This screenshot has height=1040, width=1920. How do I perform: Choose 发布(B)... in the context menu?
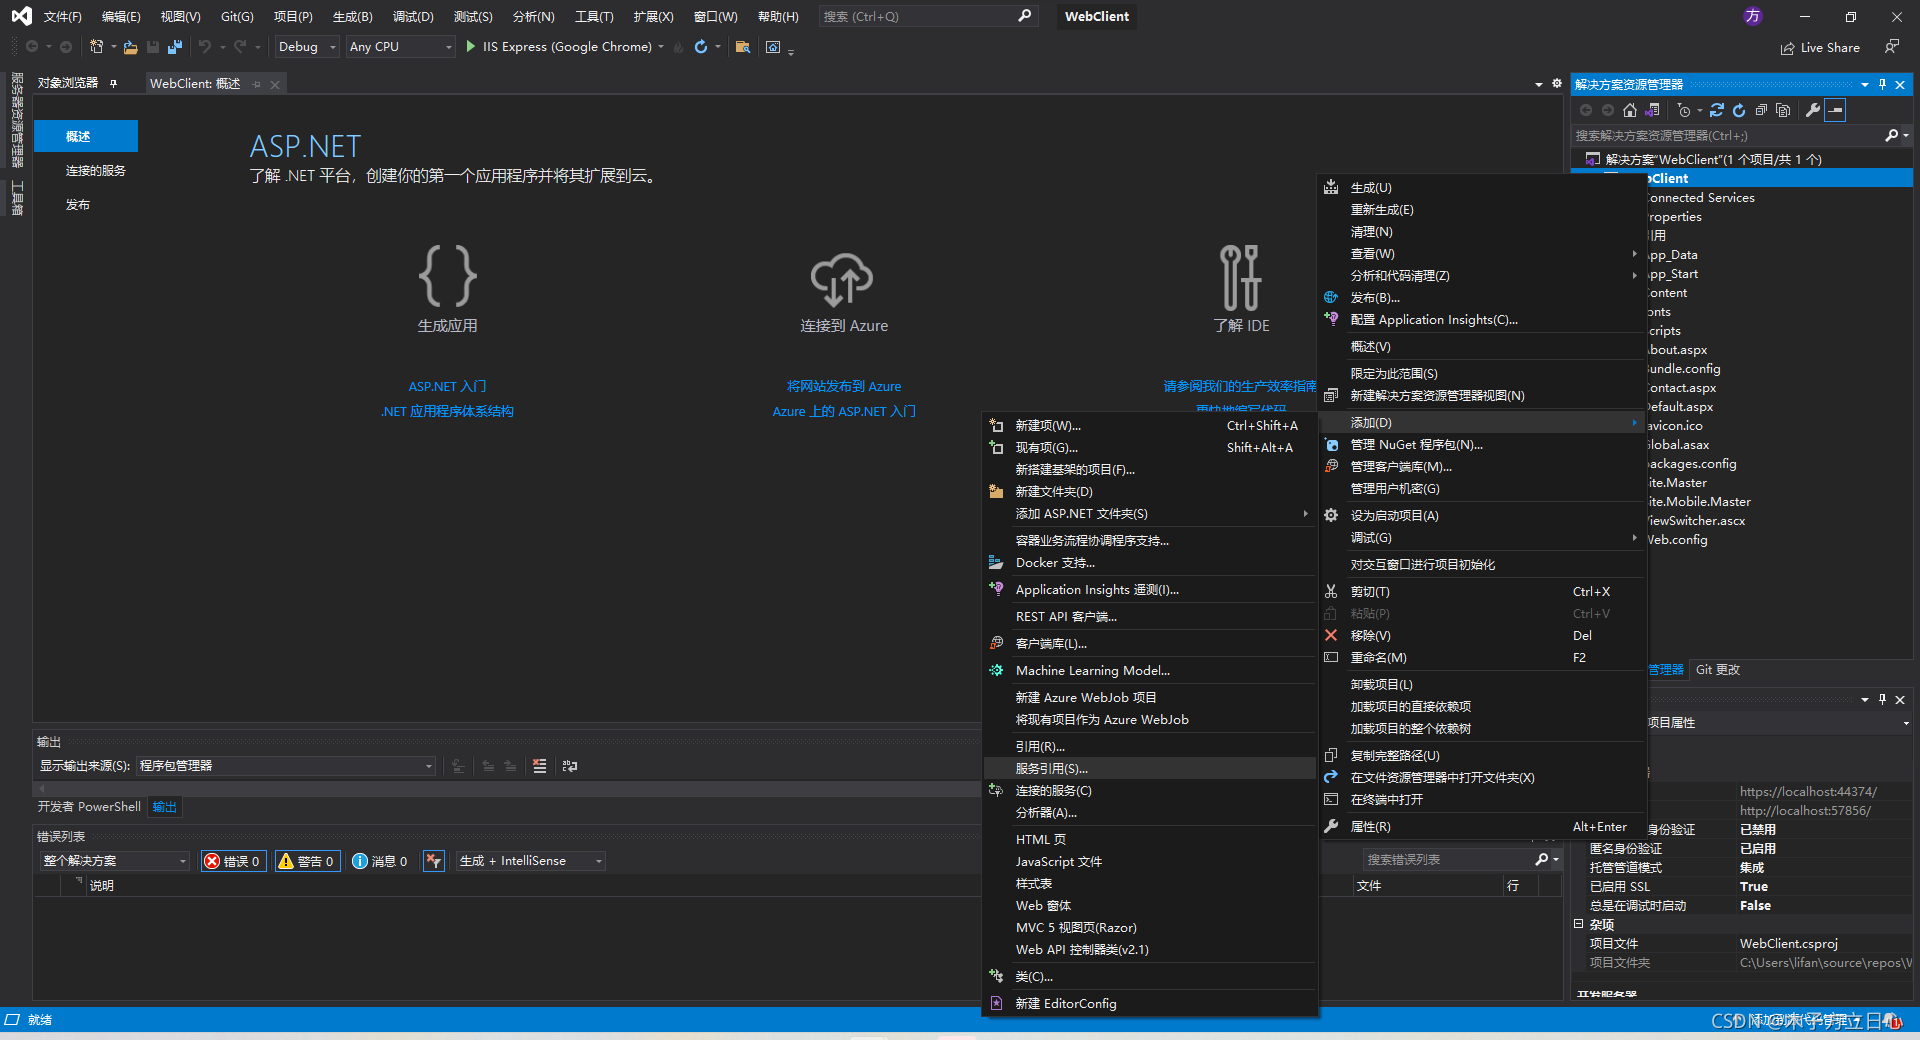(x=1483, y=298)
